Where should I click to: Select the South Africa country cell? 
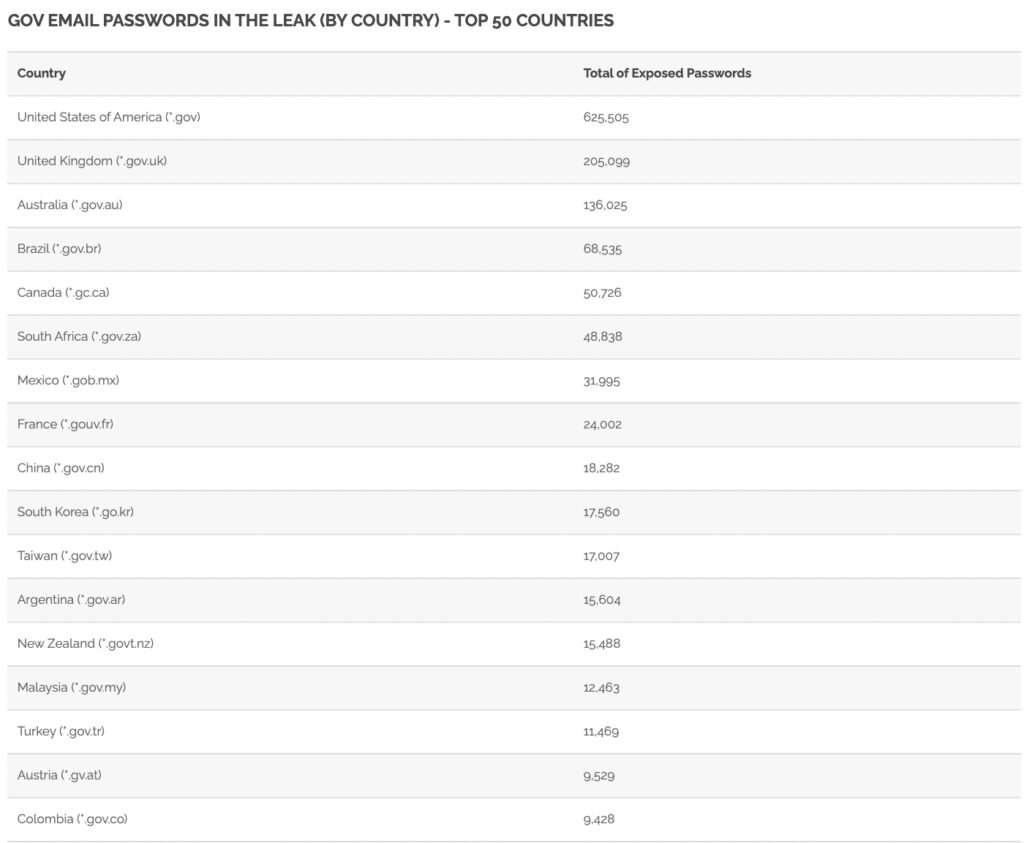point(79,336)
